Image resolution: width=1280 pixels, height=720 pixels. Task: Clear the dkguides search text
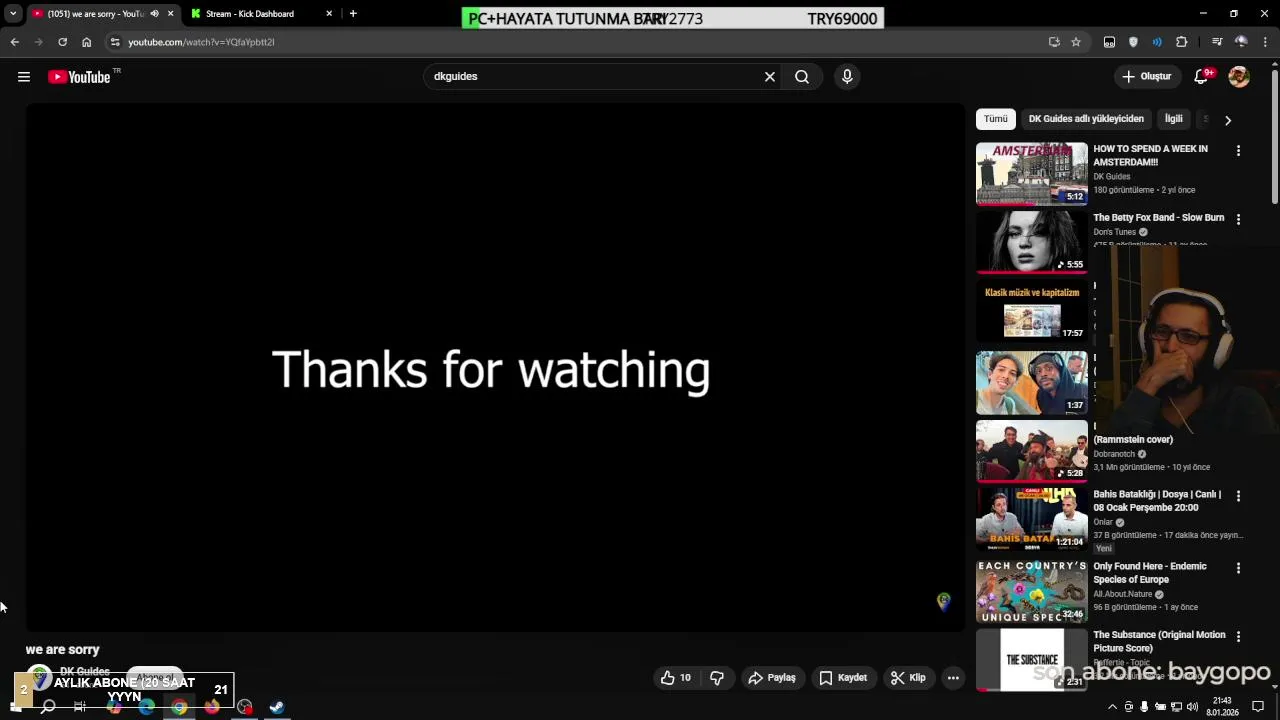(770, 77)
